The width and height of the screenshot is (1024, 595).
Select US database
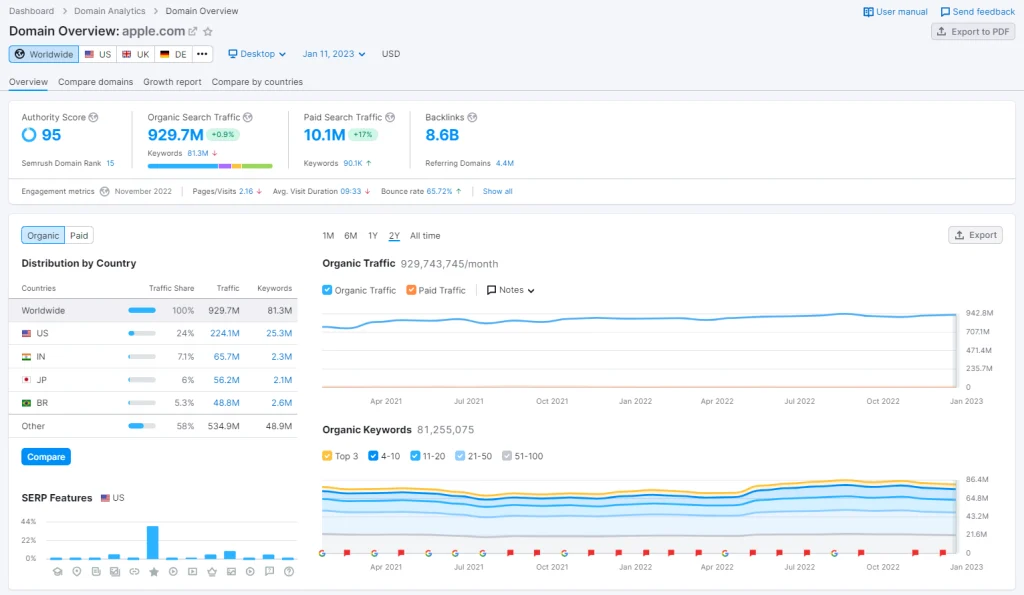click(98, 54)
